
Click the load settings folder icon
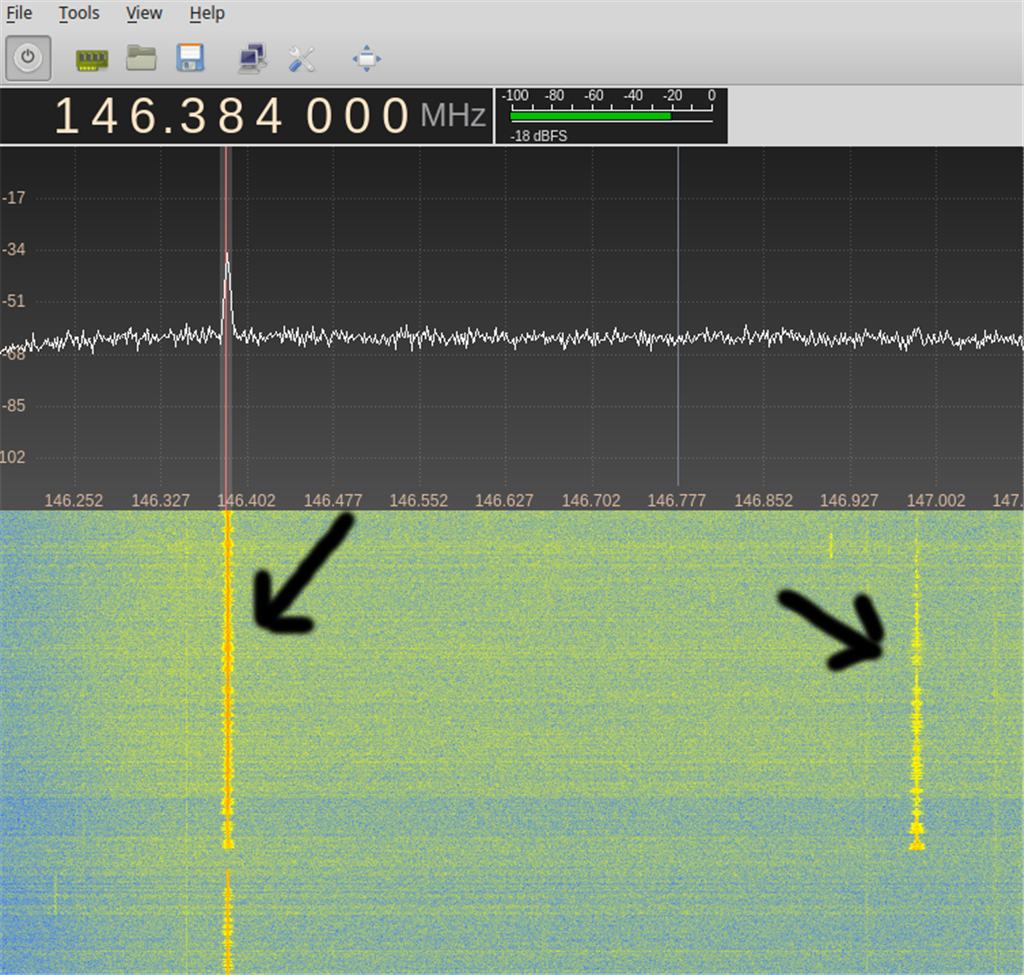tap(141, 58)
